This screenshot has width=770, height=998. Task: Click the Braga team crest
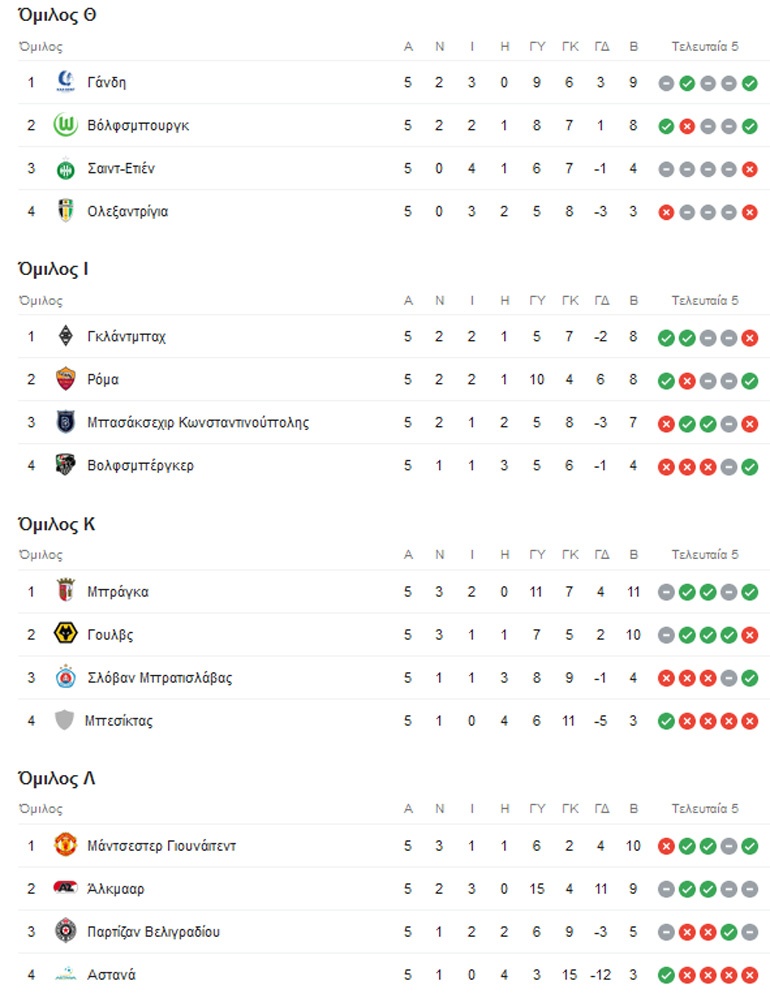(x=66, y=591)
